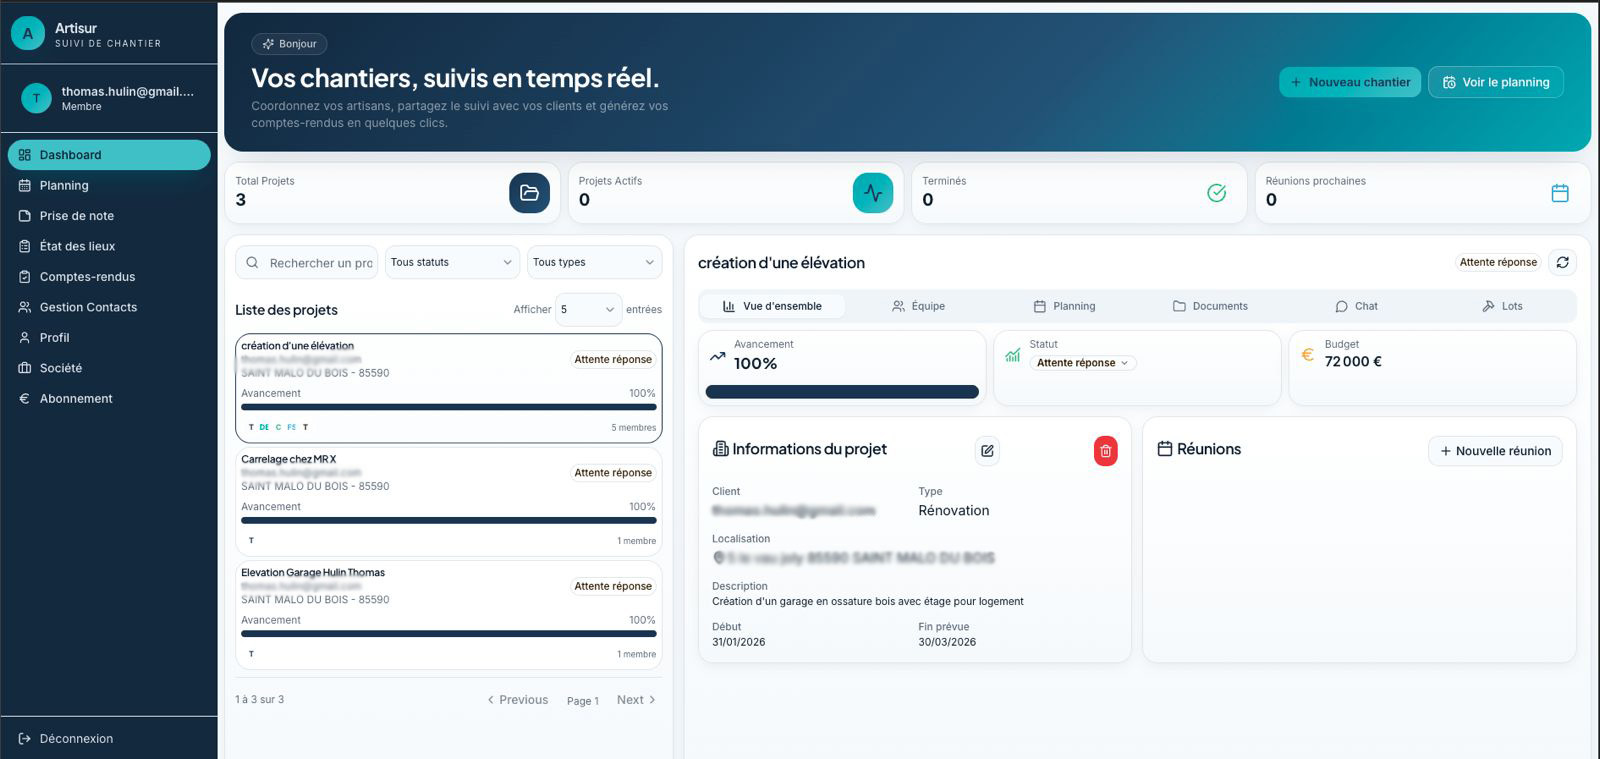
Task: Click the Réunions prochaines calendar icon
Action: pyautogui.click(x=1560, y=193)
